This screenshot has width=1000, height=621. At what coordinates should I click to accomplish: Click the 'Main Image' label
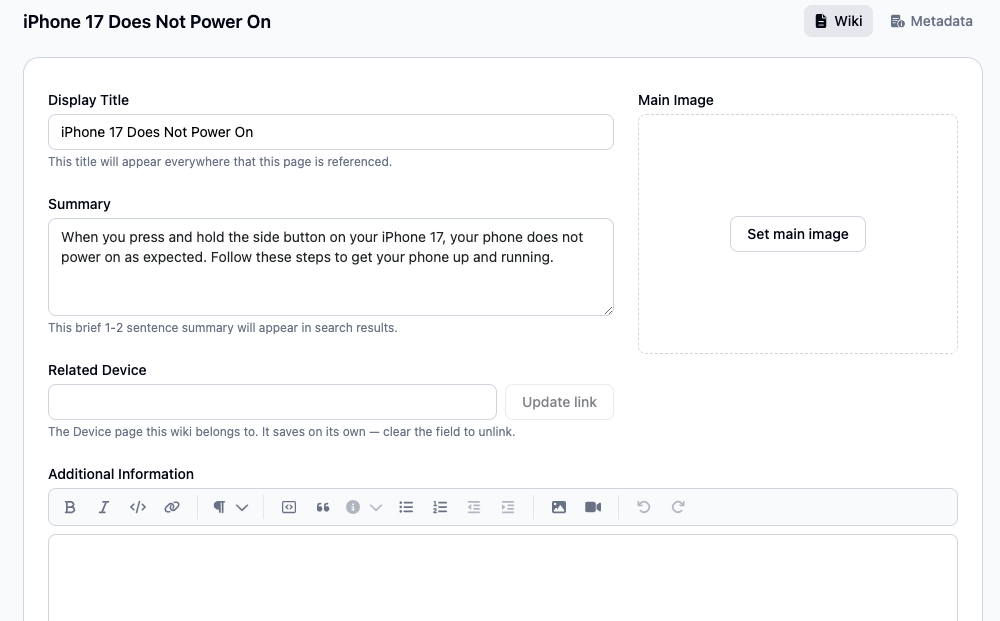(675, 100)
